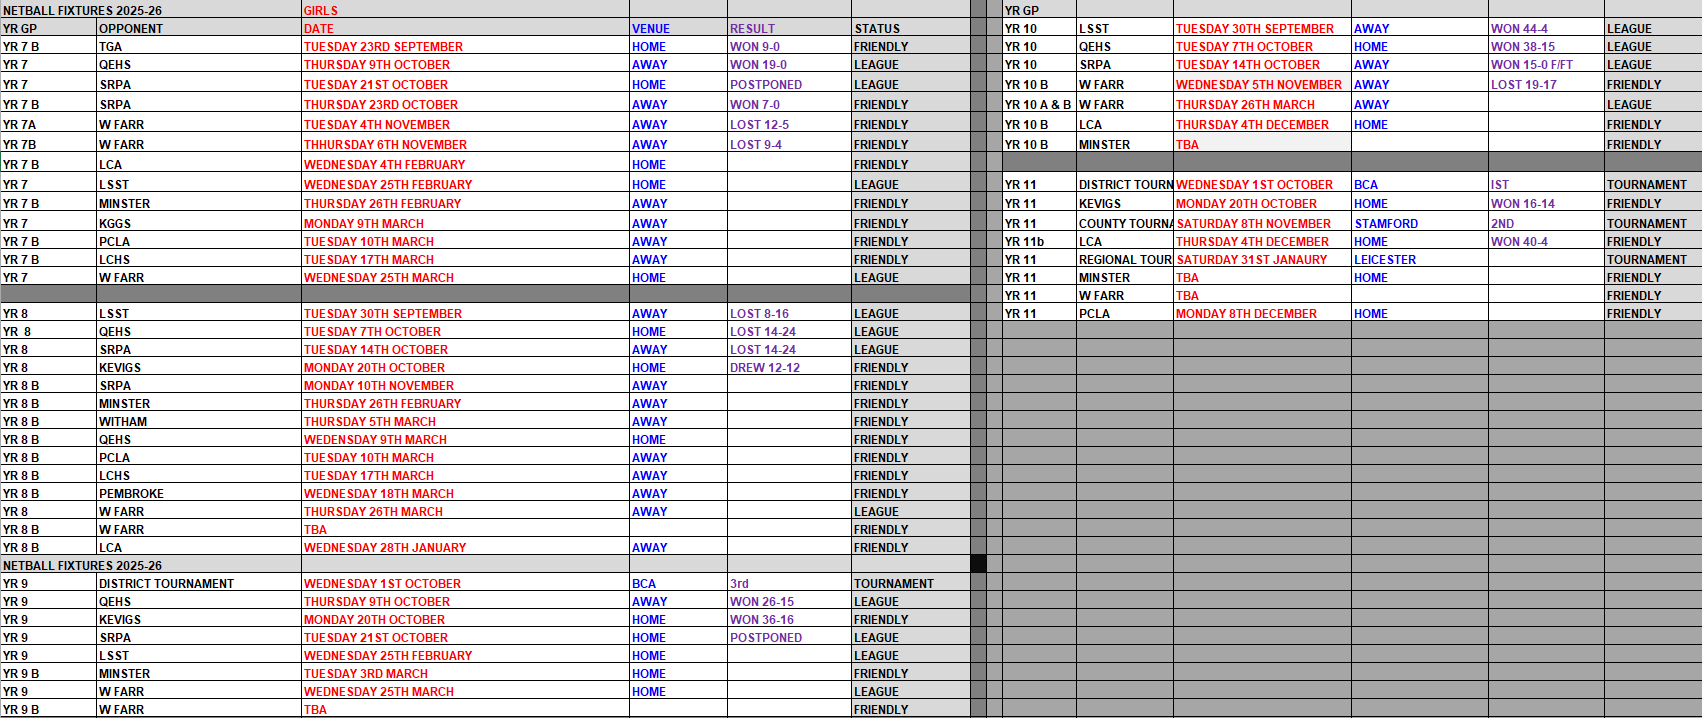
Task: Click the SATURDAY 8TH NOVEMBER date cell
Action: (1254, 224)
